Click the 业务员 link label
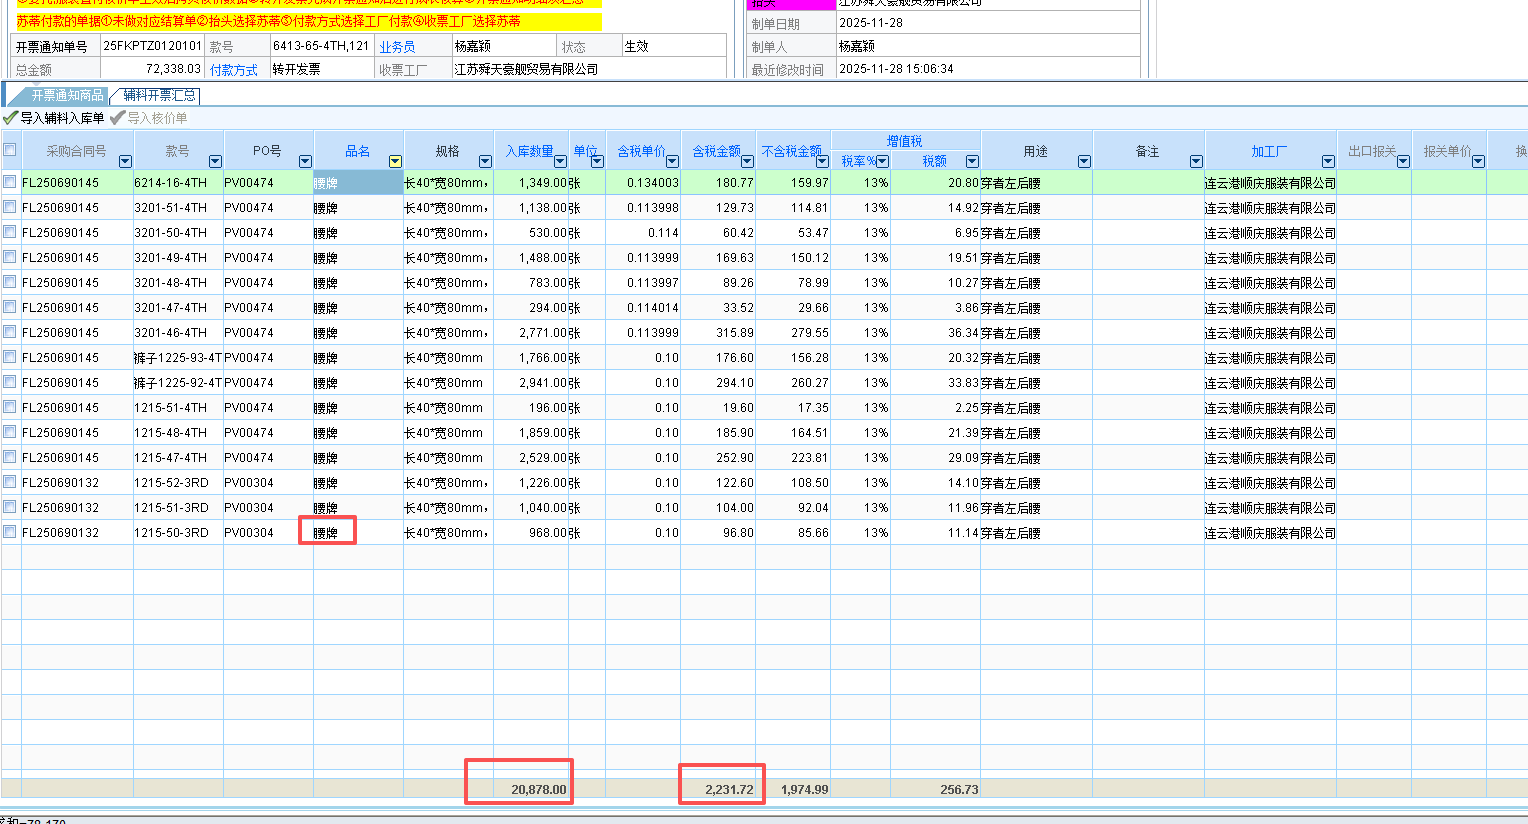Viewport: 1528px width, 824px height. [x=397, y=47]
